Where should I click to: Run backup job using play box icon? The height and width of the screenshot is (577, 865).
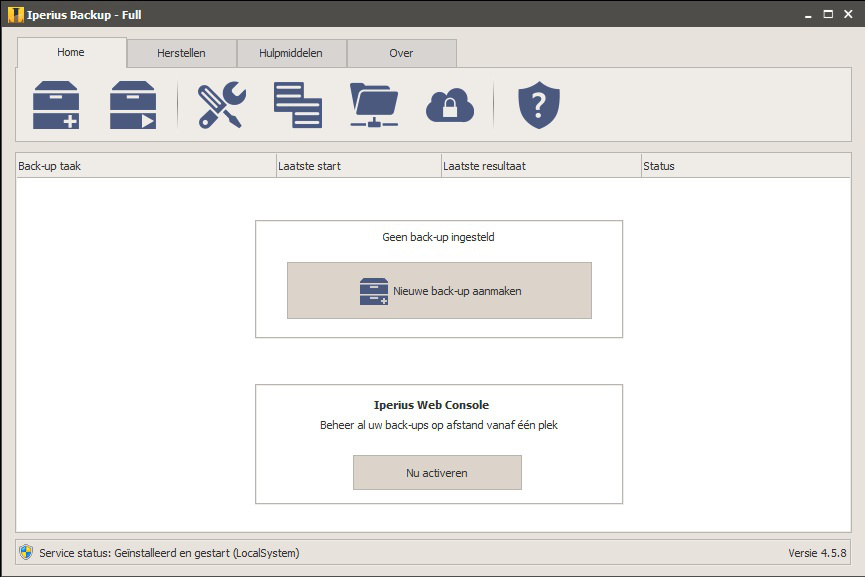pos(133,105)
